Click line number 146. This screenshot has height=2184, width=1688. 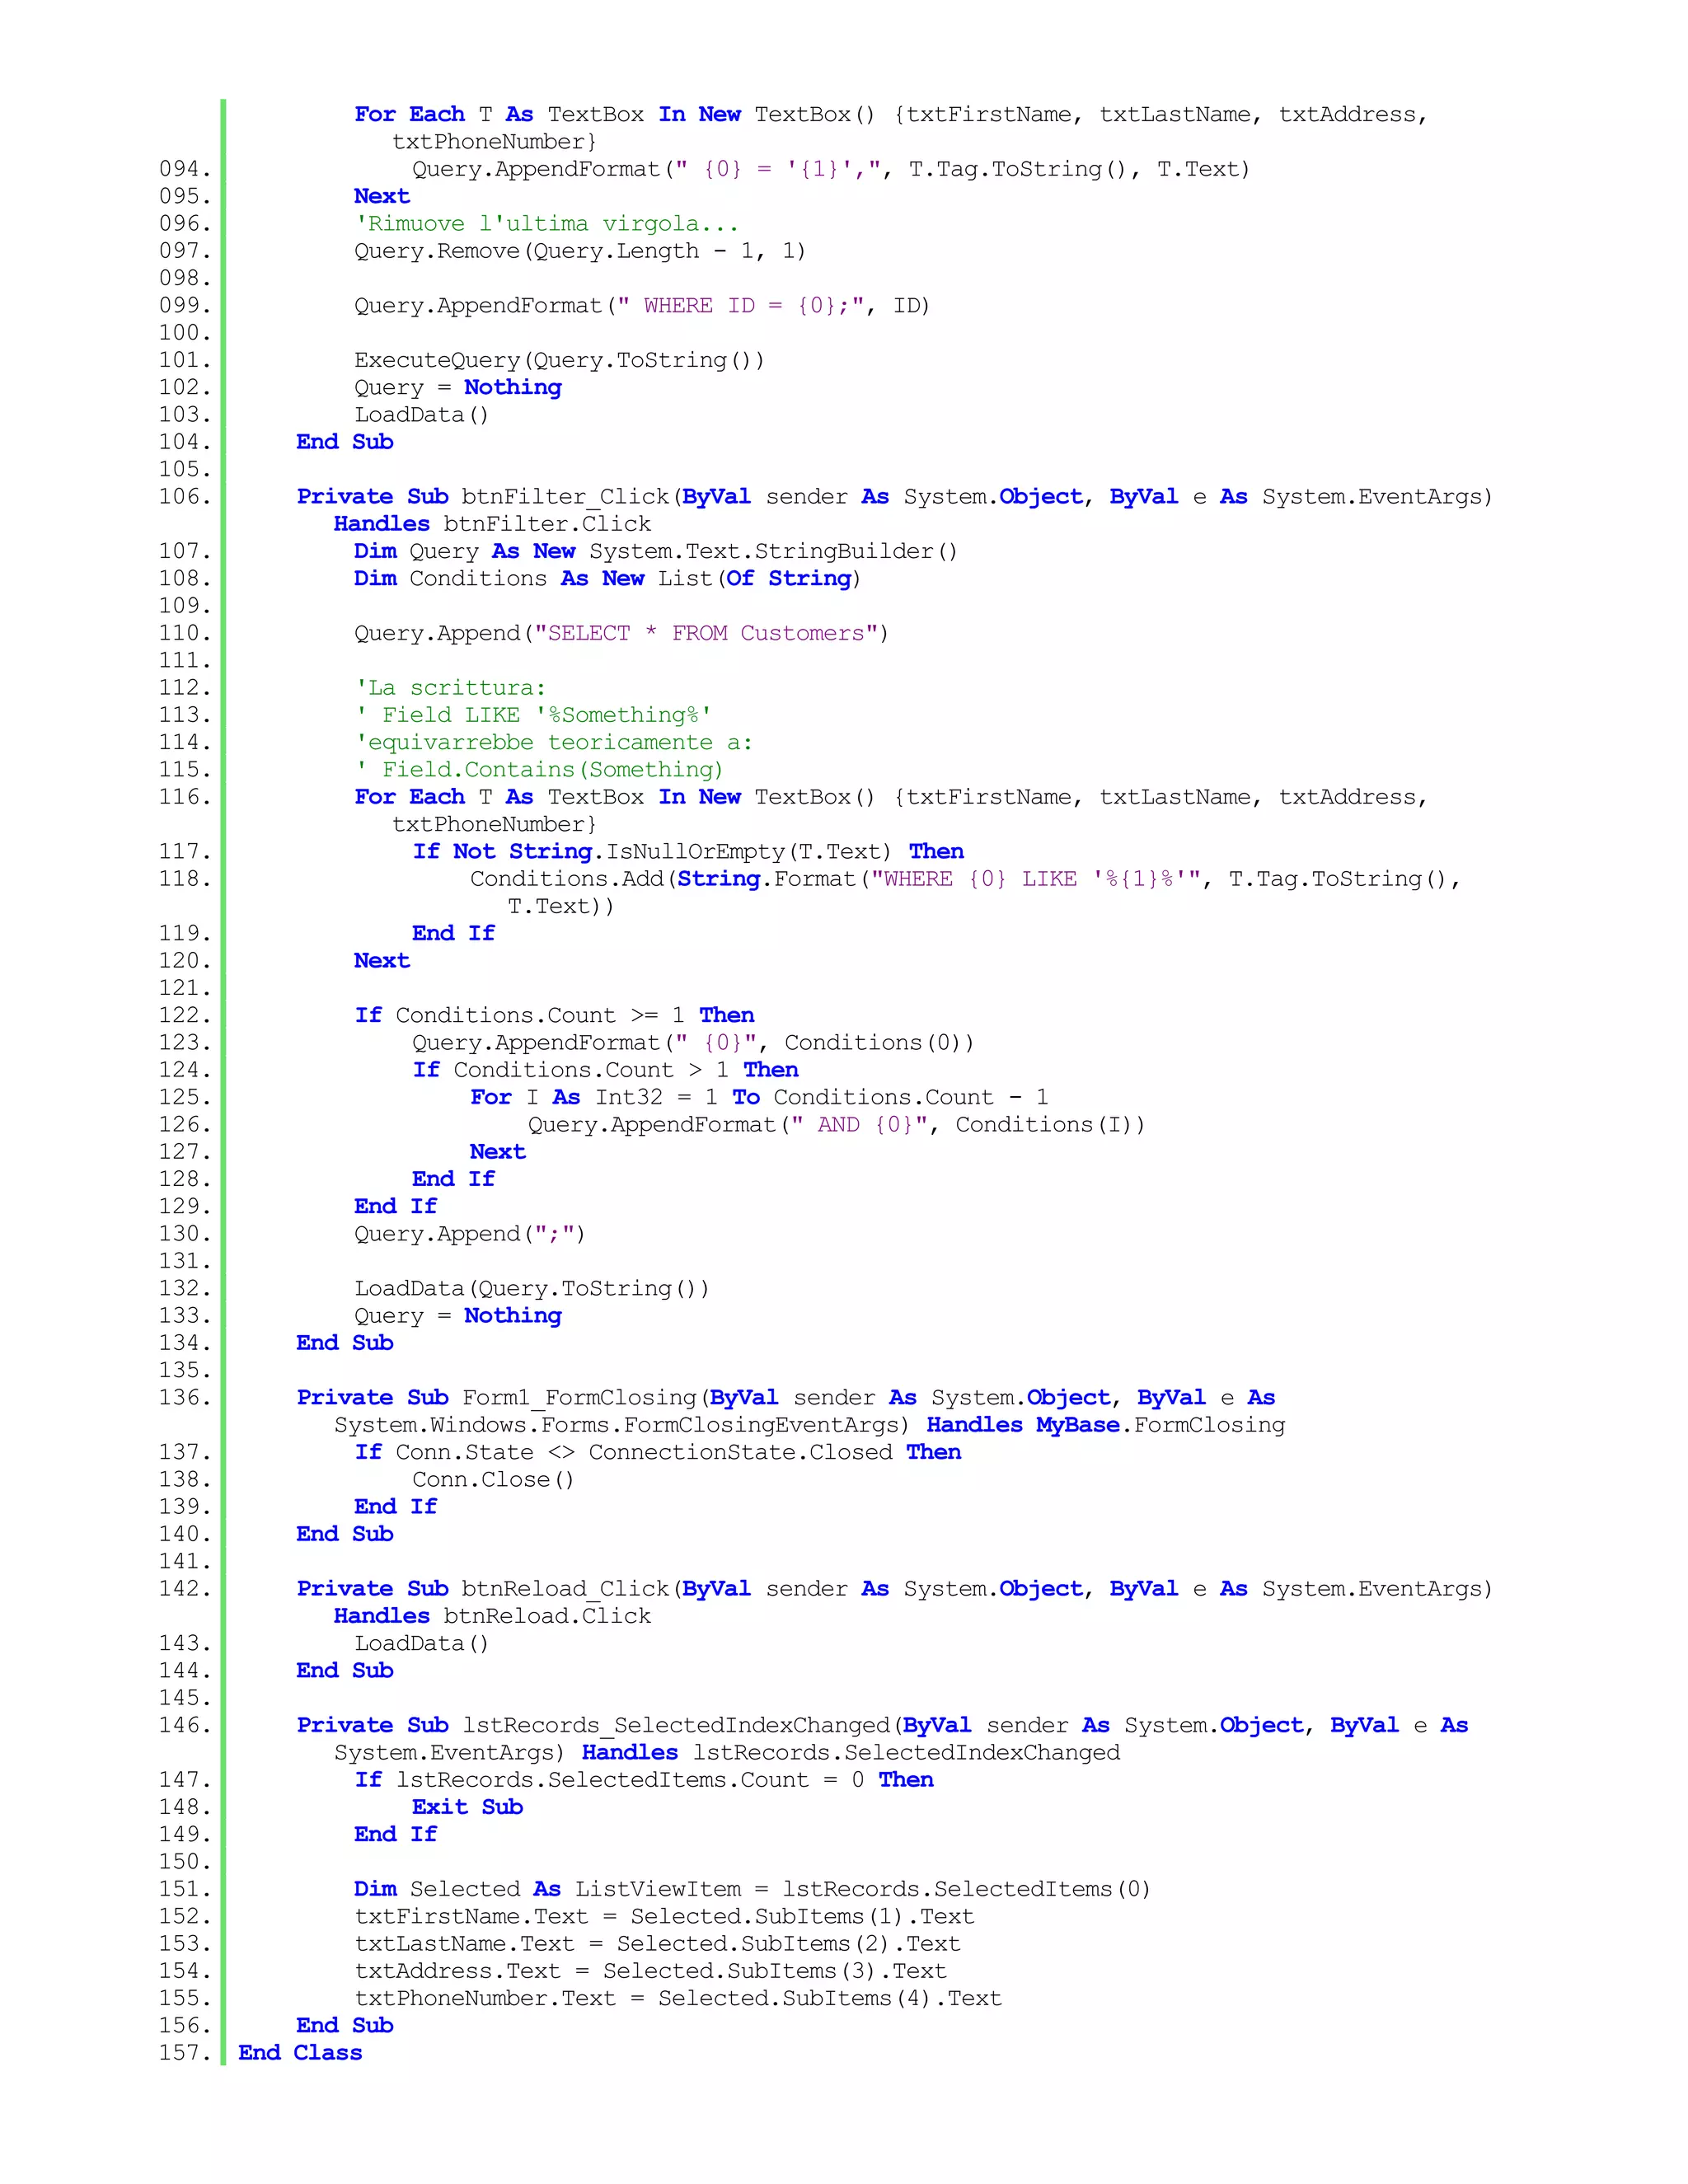[x=185, y=1726]
